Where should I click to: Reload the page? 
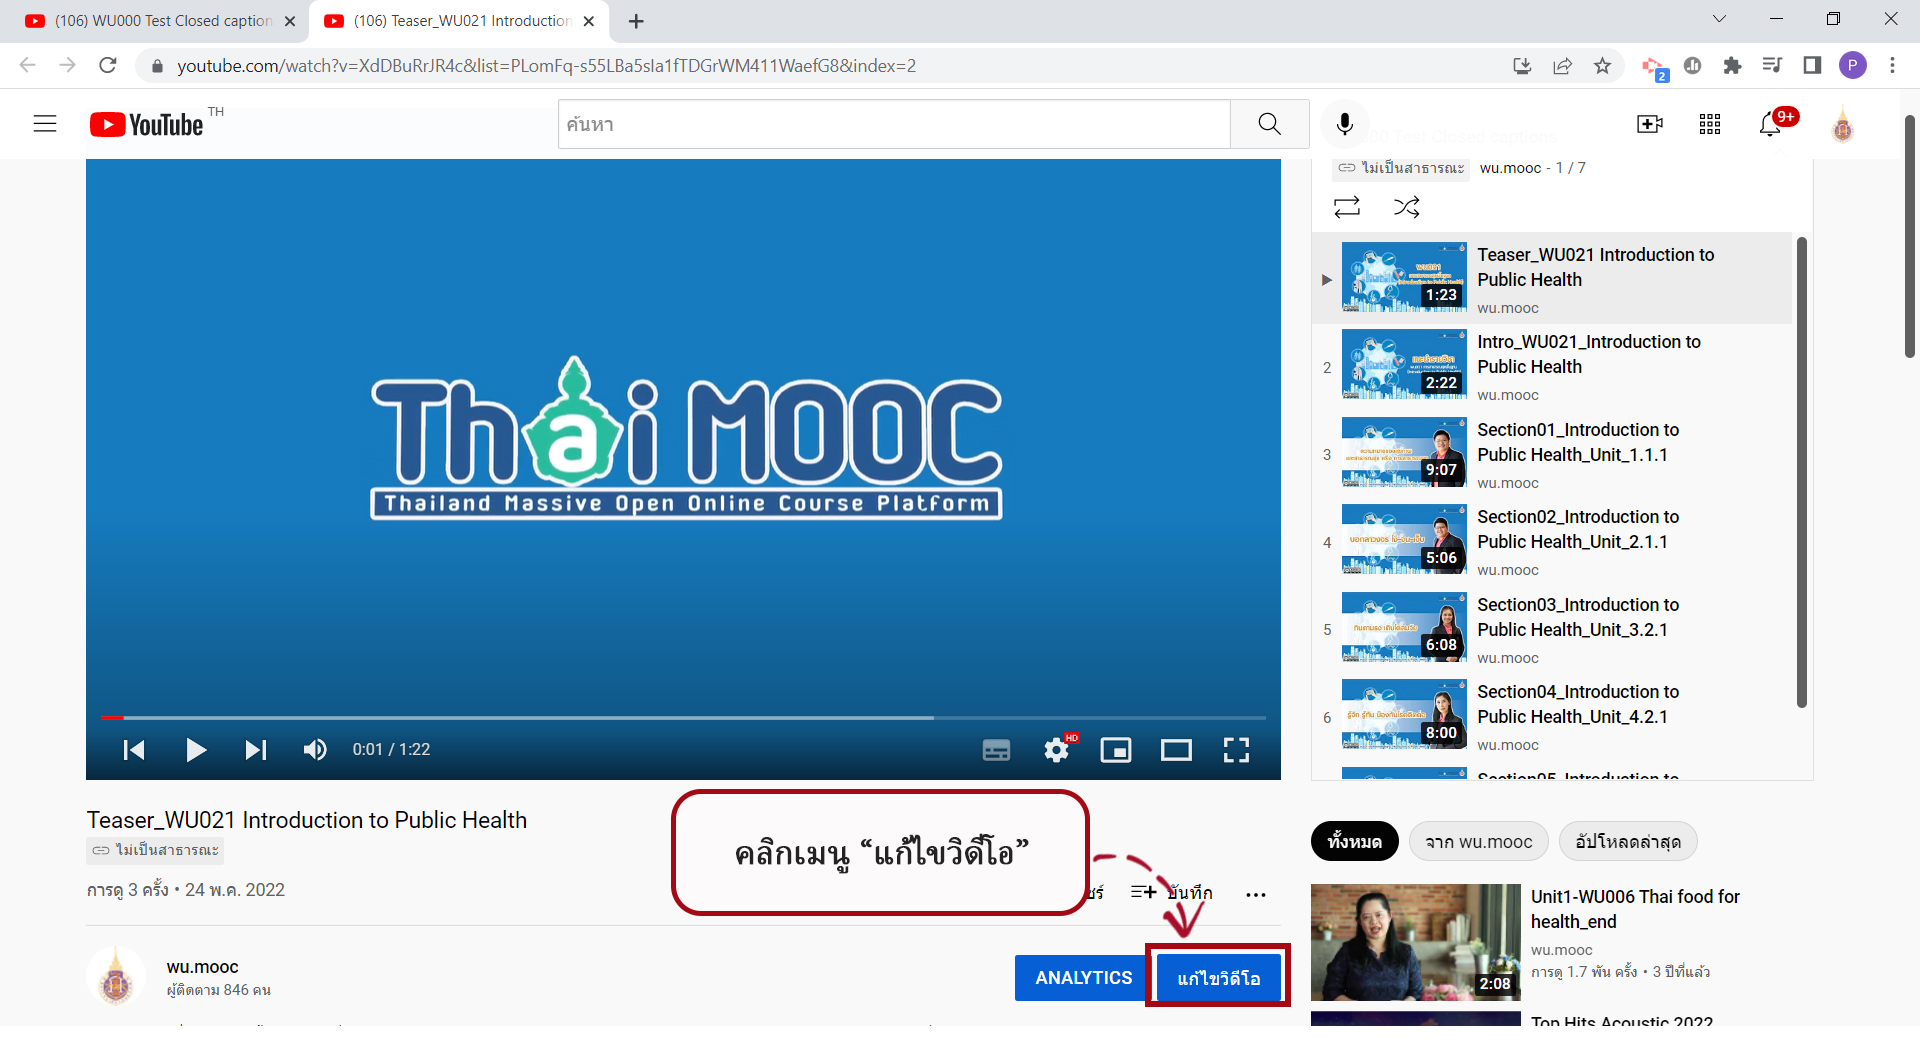(108, 66)
